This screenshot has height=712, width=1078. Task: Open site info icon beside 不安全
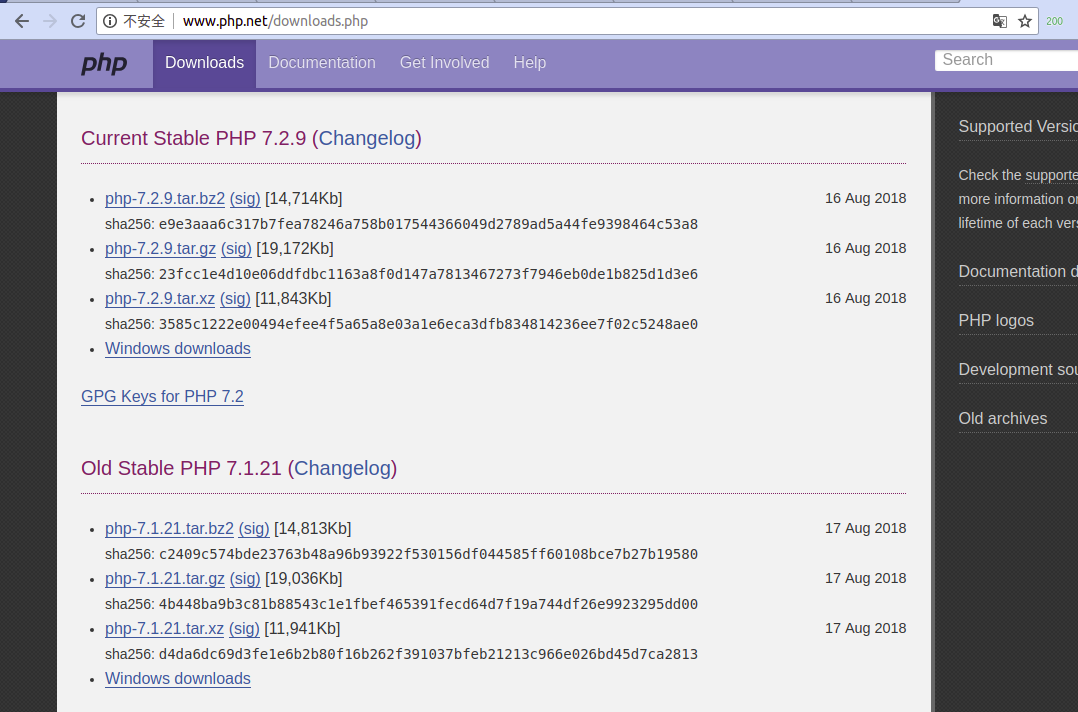click(x=109, y=21)
